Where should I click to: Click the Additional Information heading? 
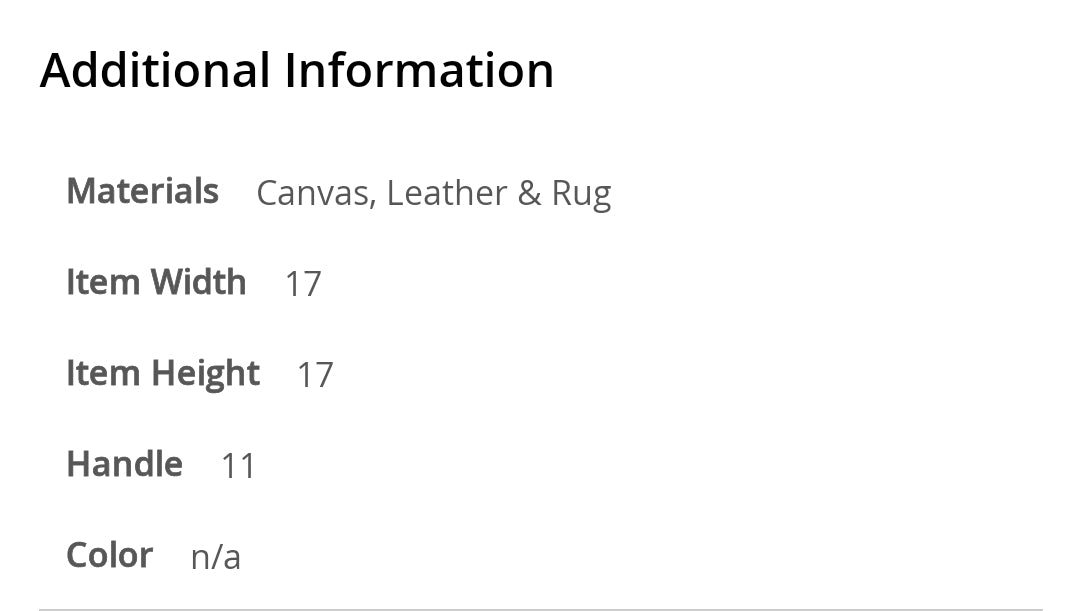coord(296,71)
